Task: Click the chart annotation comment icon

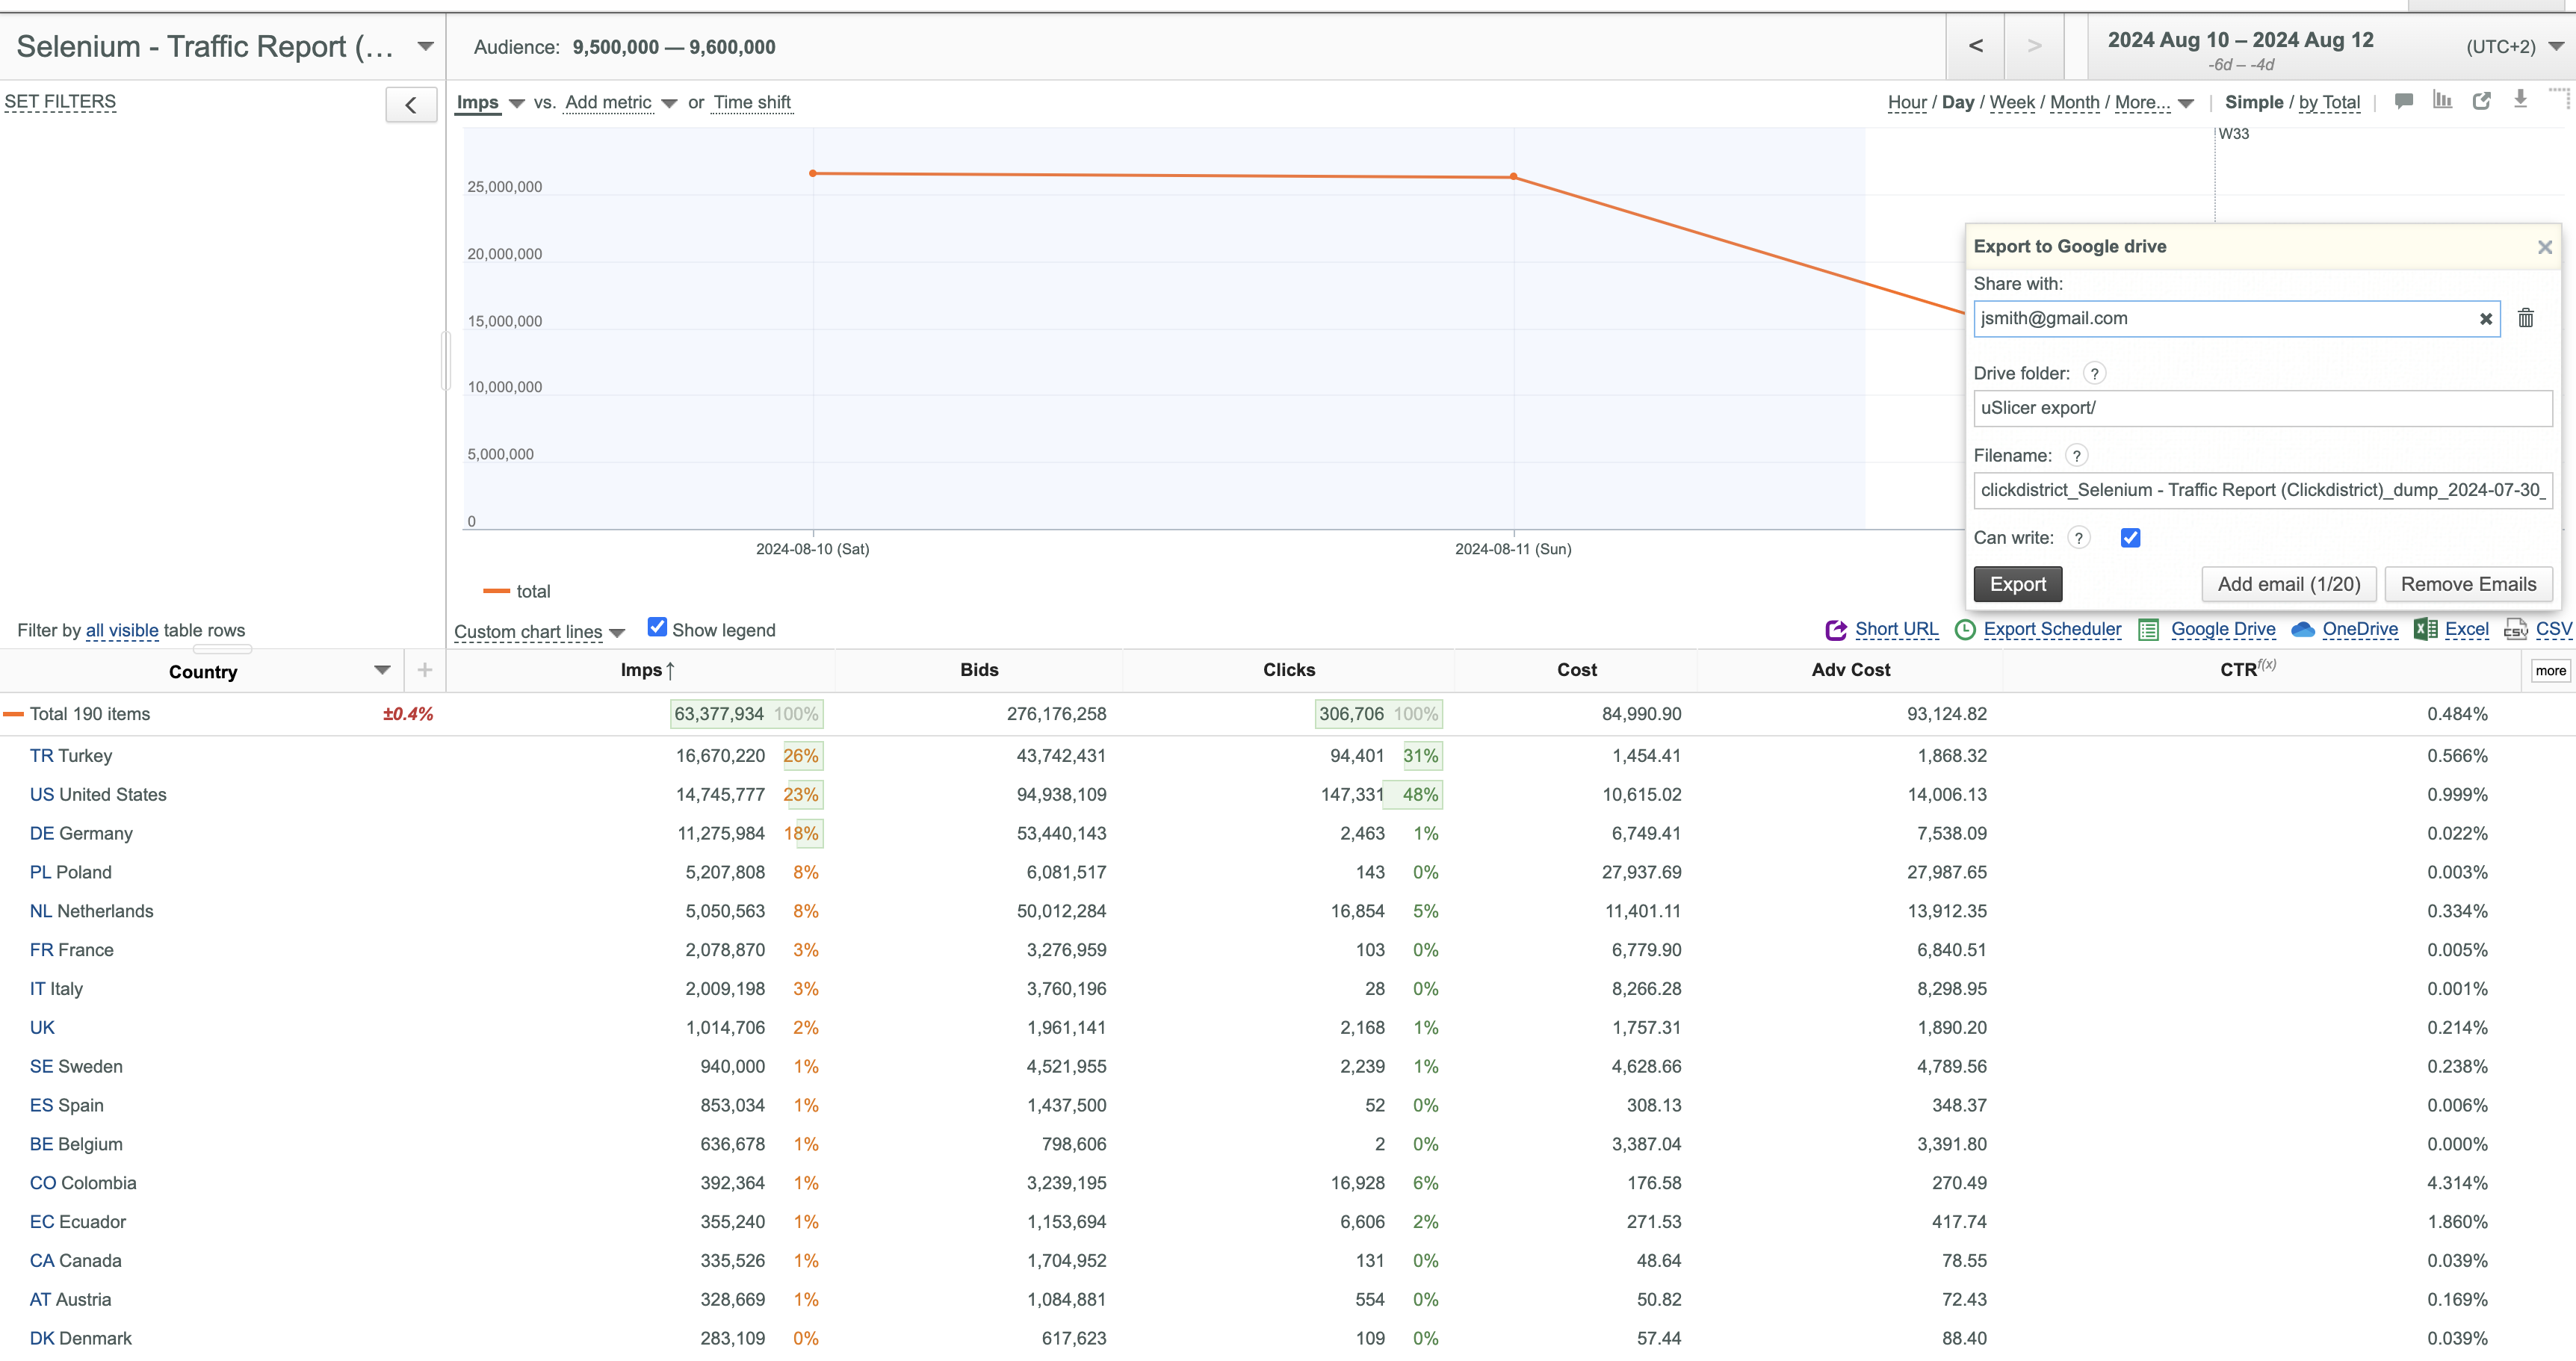Action: [2404, 101]
